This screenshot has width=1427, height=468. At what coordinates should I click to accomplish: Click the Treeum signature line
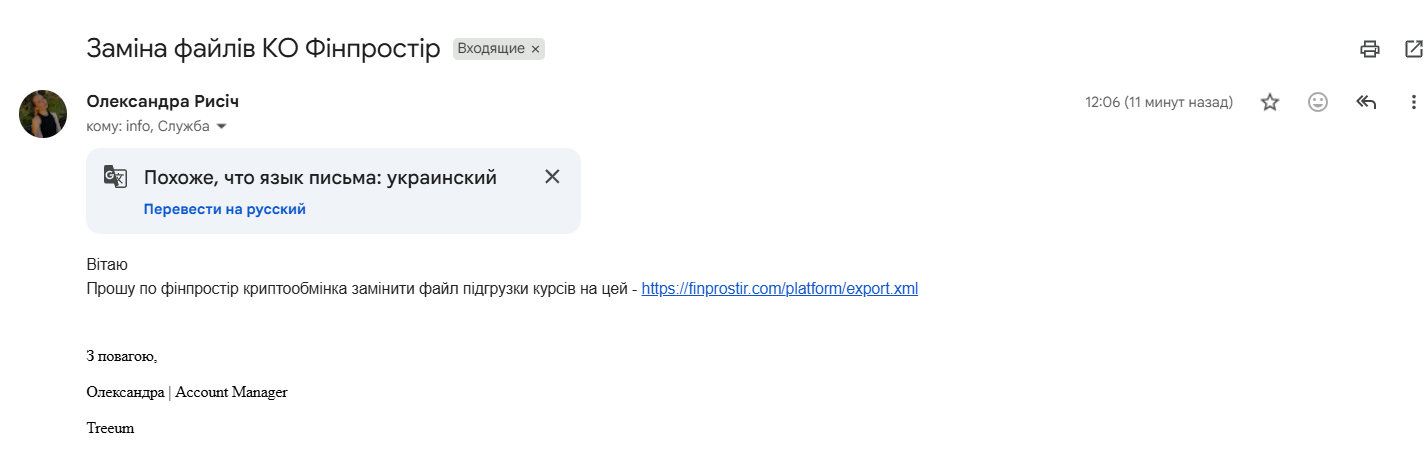110,428
